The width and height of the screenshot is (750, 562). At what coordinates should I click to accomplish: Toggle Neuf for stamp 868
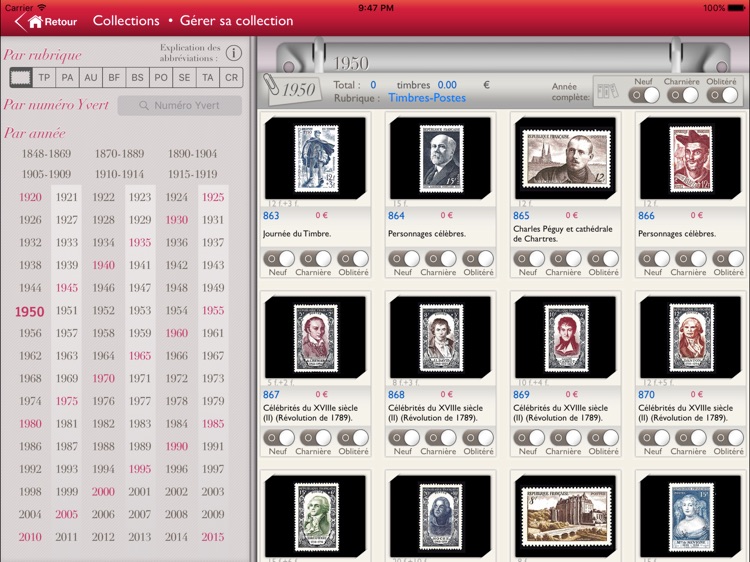(x=405, y=438)
